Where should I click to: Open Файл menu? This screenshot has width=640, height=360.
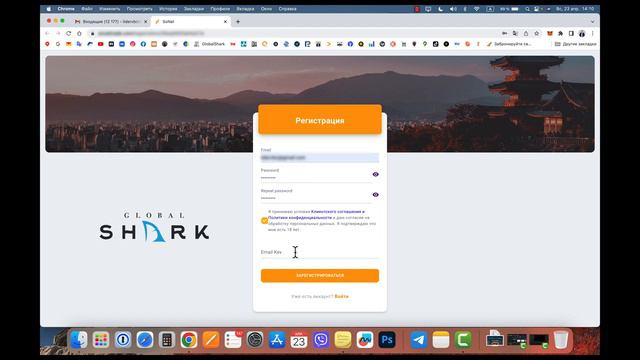click(87, 9)
